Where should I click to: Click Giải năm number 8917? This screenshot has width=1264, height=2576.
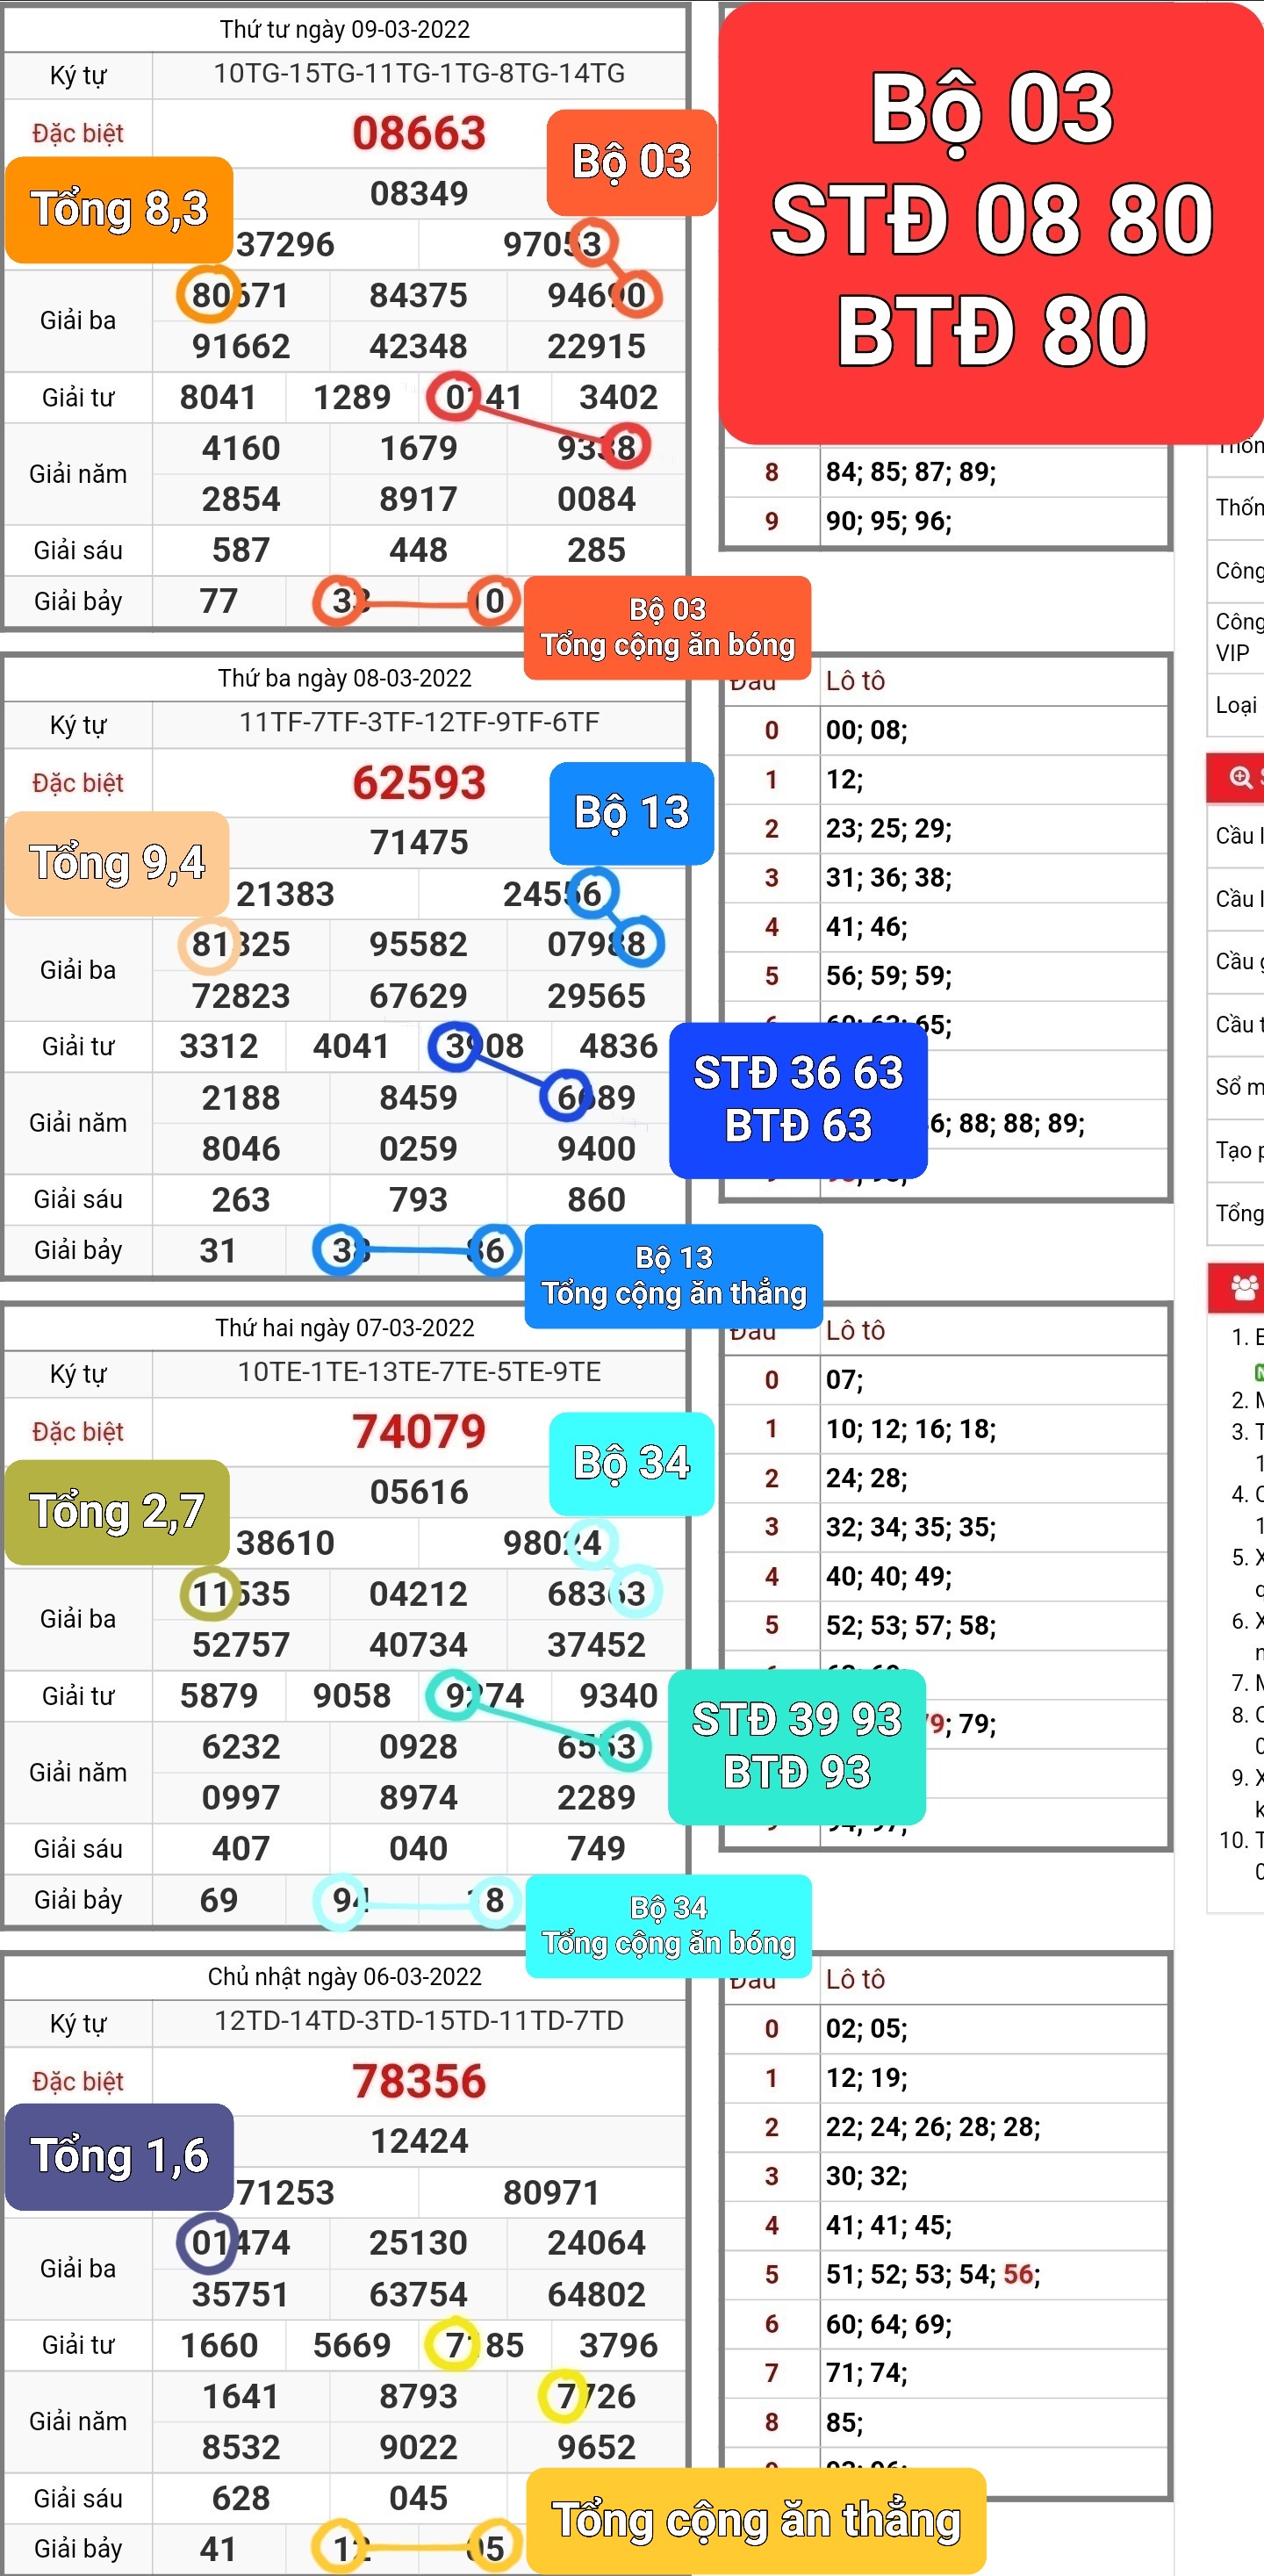click(x=418, y=499)
